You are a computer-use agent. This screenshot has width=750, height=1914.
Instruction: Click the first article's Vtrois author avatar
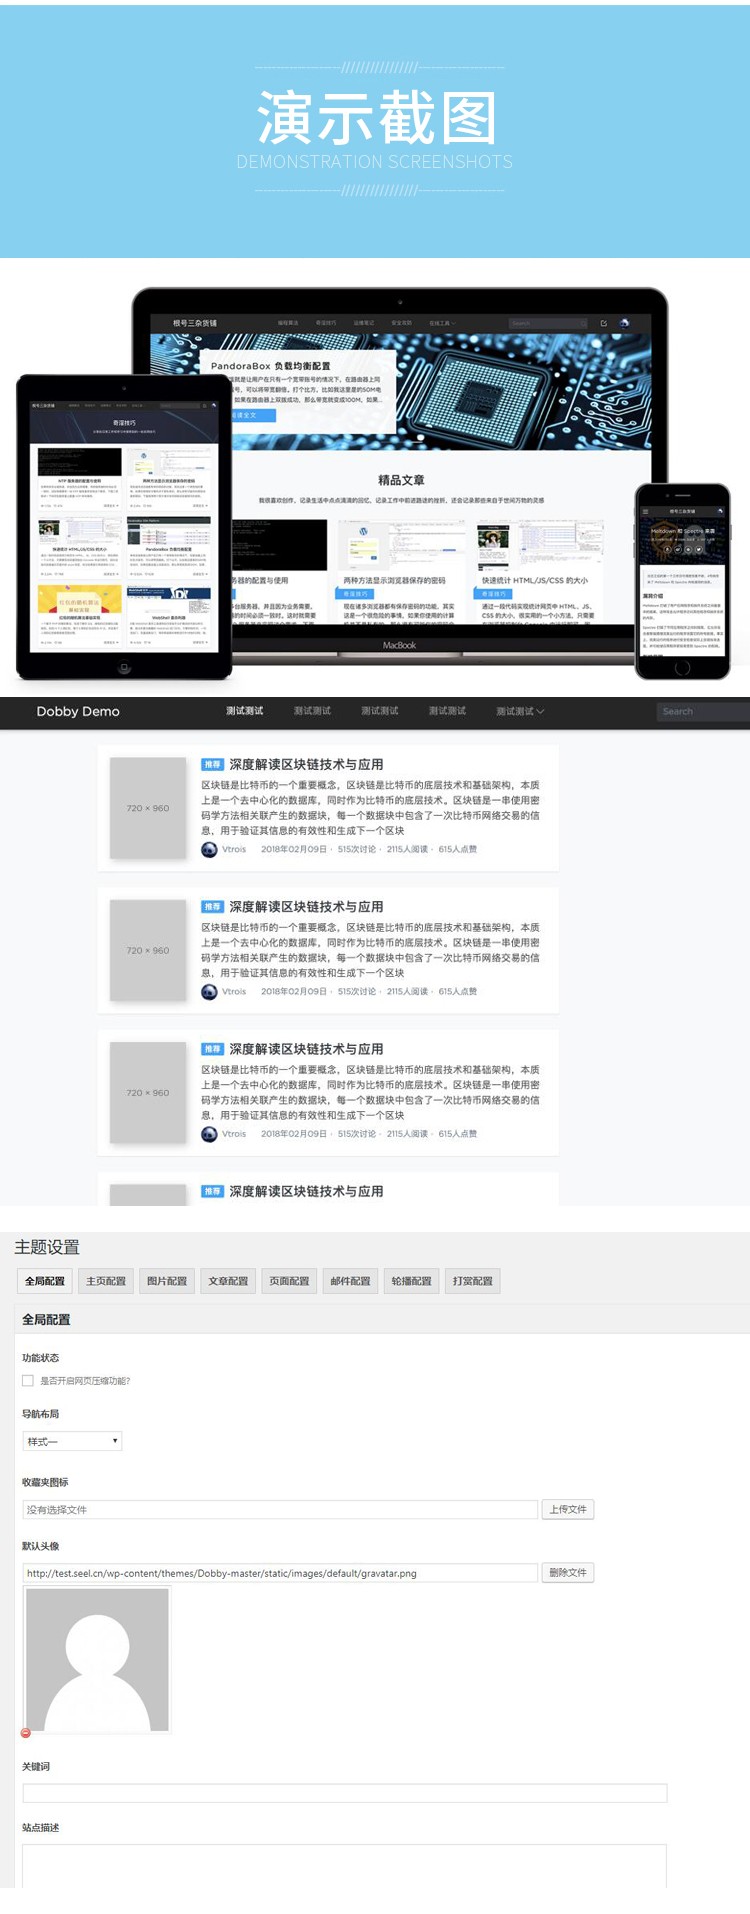click(209, 849)
